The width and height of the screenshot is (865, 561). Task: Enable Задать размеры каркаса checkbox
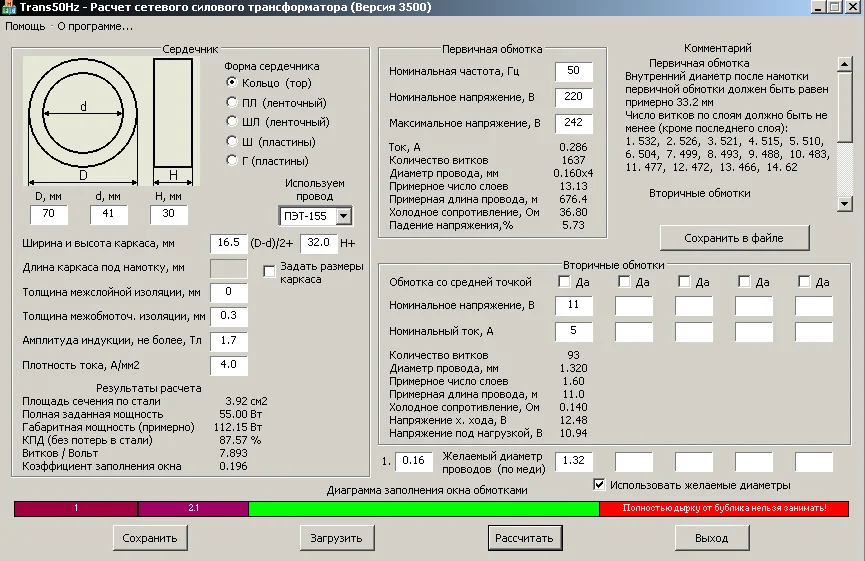269,271
